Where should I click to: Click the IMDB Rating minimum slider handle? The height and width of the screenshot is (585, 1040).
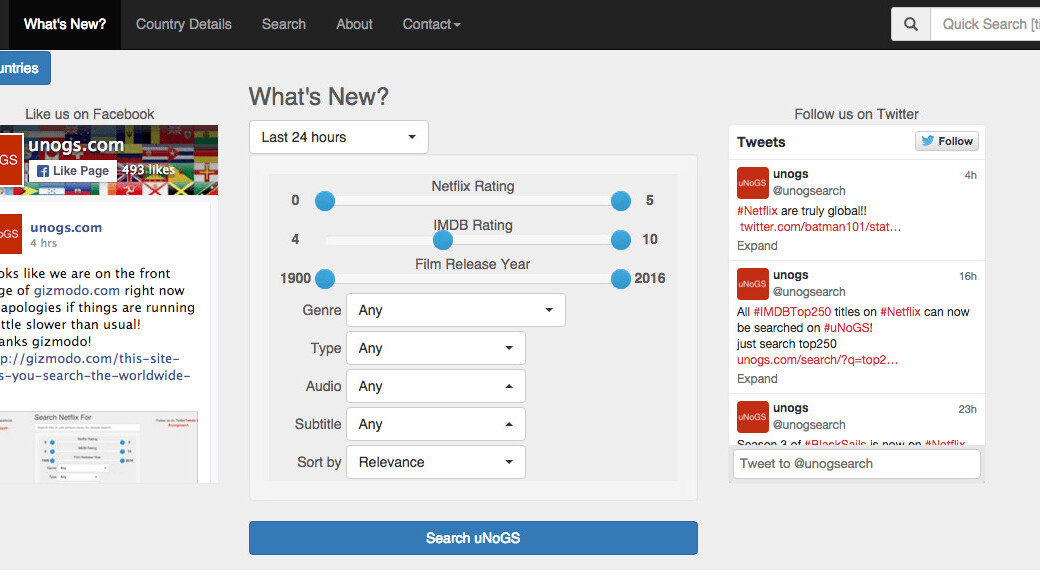click(x=442, y=240)
